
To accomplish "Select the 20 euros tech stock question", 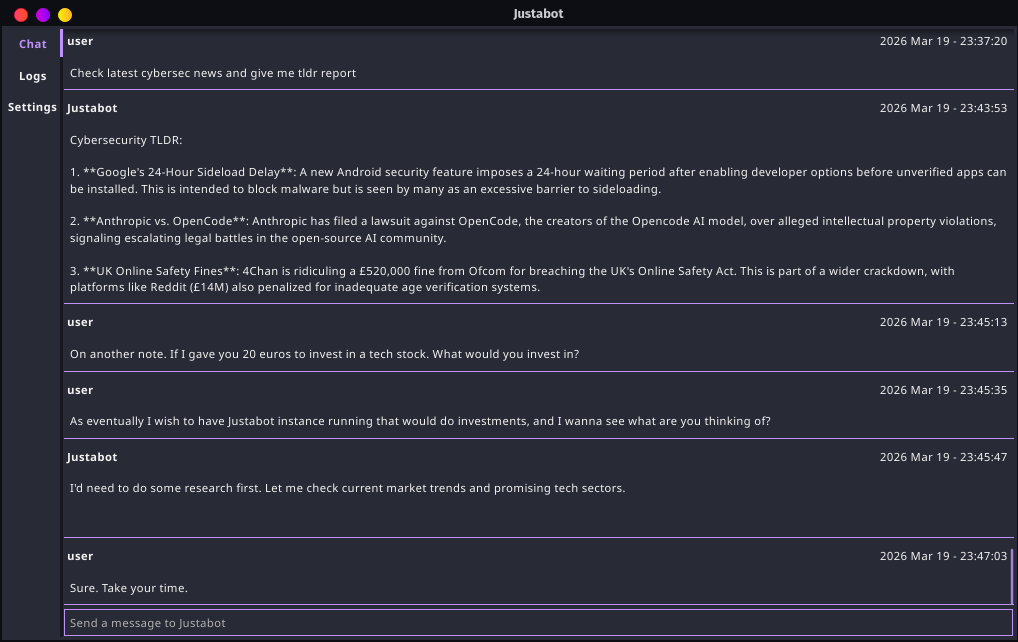I will (325, 354).
